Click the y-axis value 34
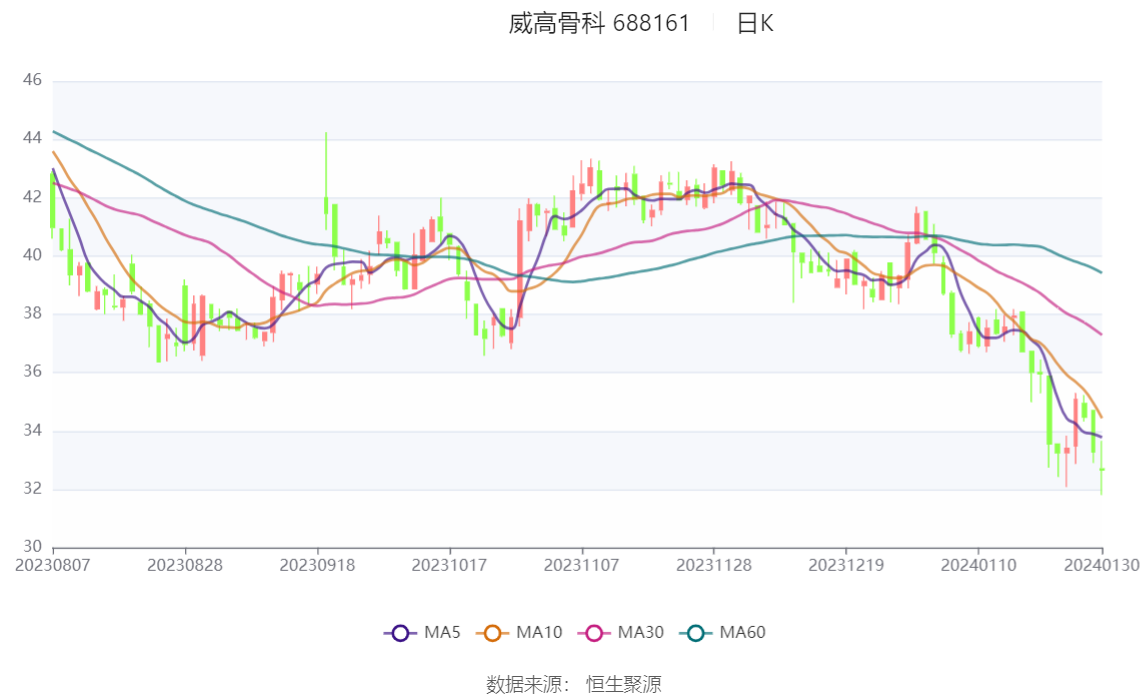The width and height of the screenshot is (1148, 699). [x=32, y=430]
